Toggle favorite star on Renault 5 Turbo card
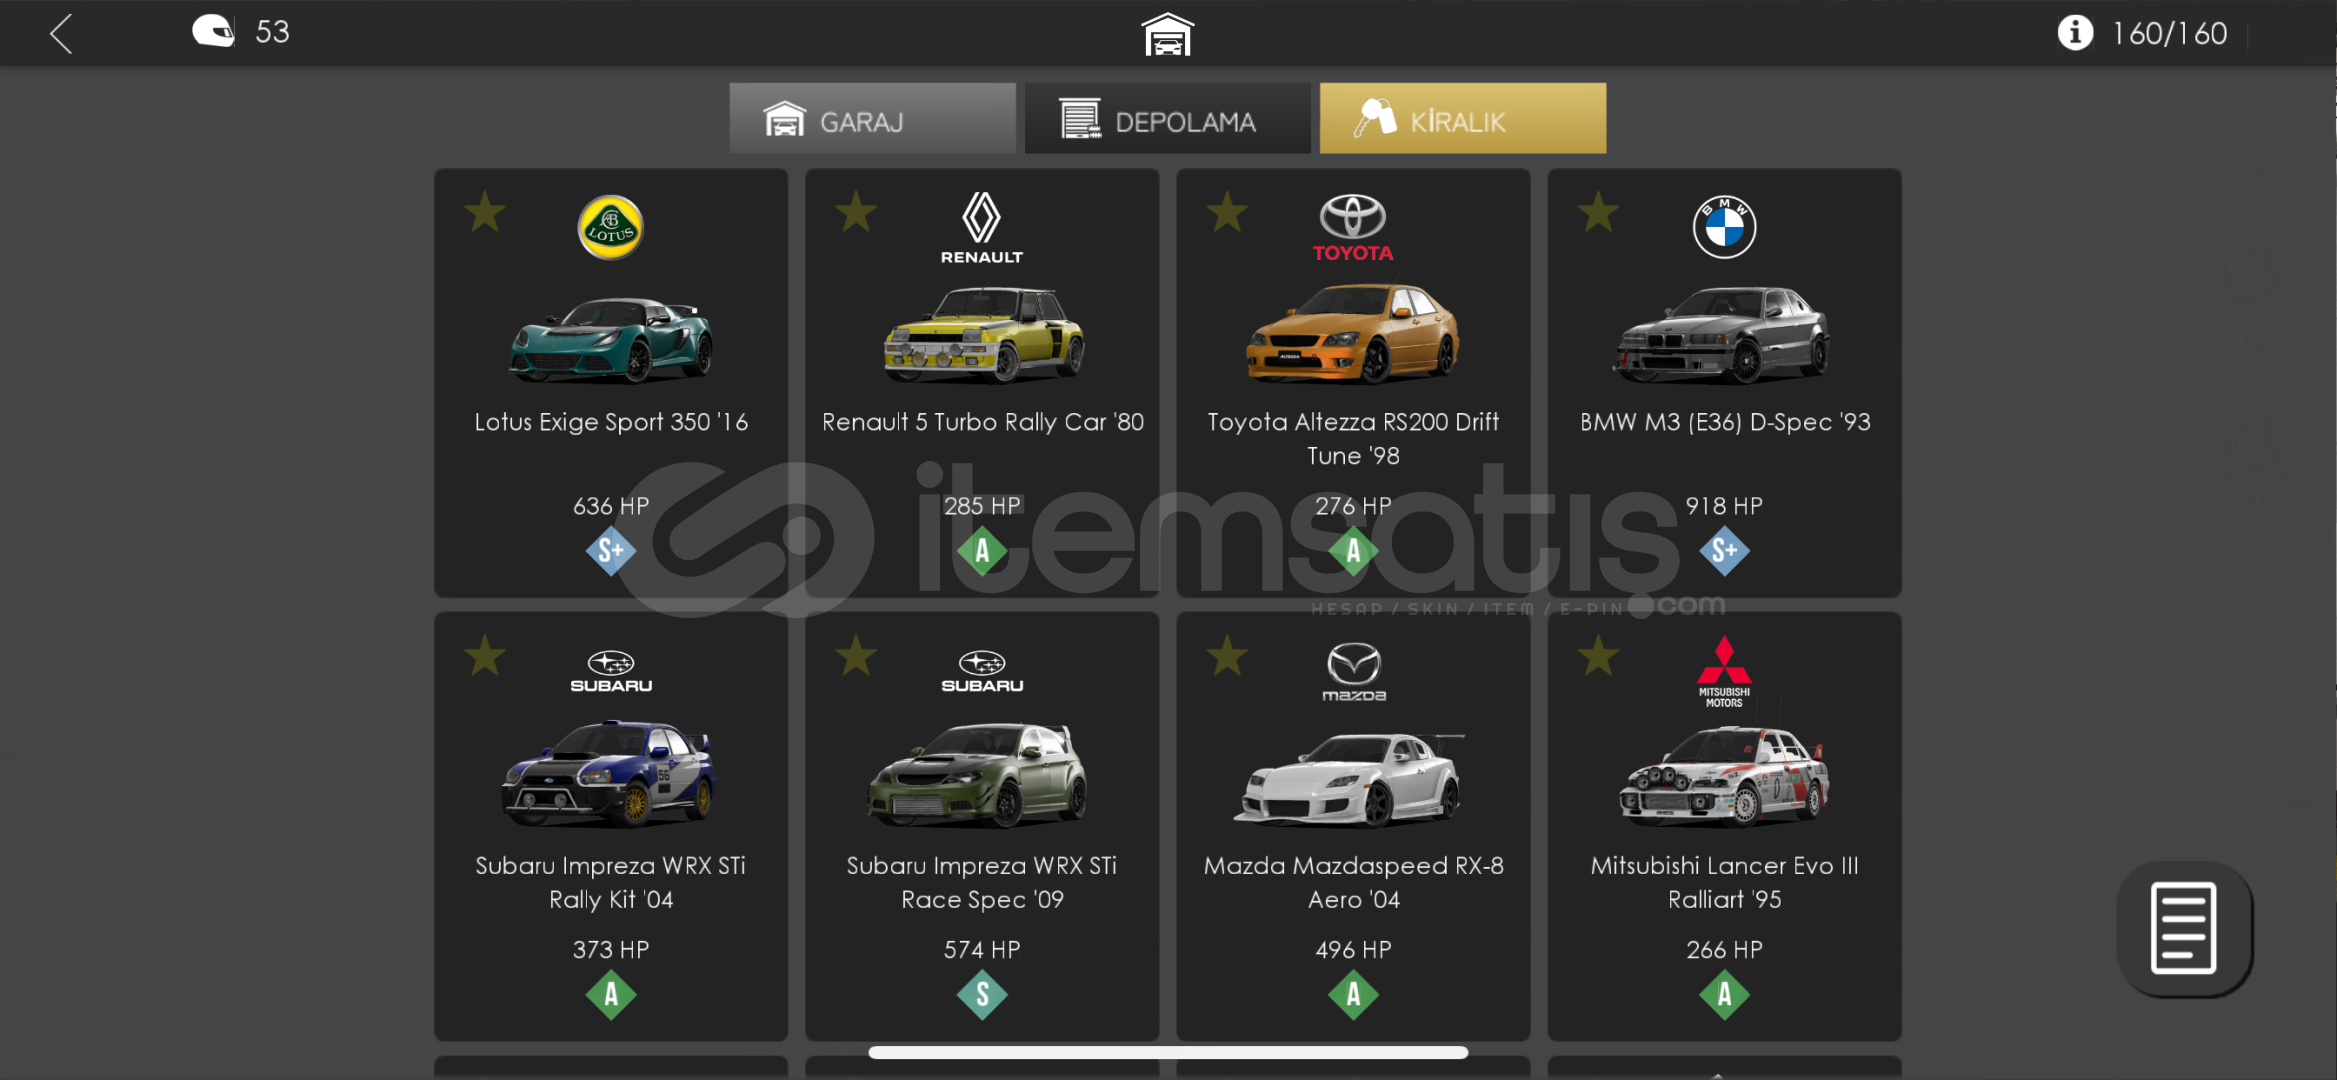Image resolution: width=2337 pixels, height=1080 pixels. click(x=856, y=212)
